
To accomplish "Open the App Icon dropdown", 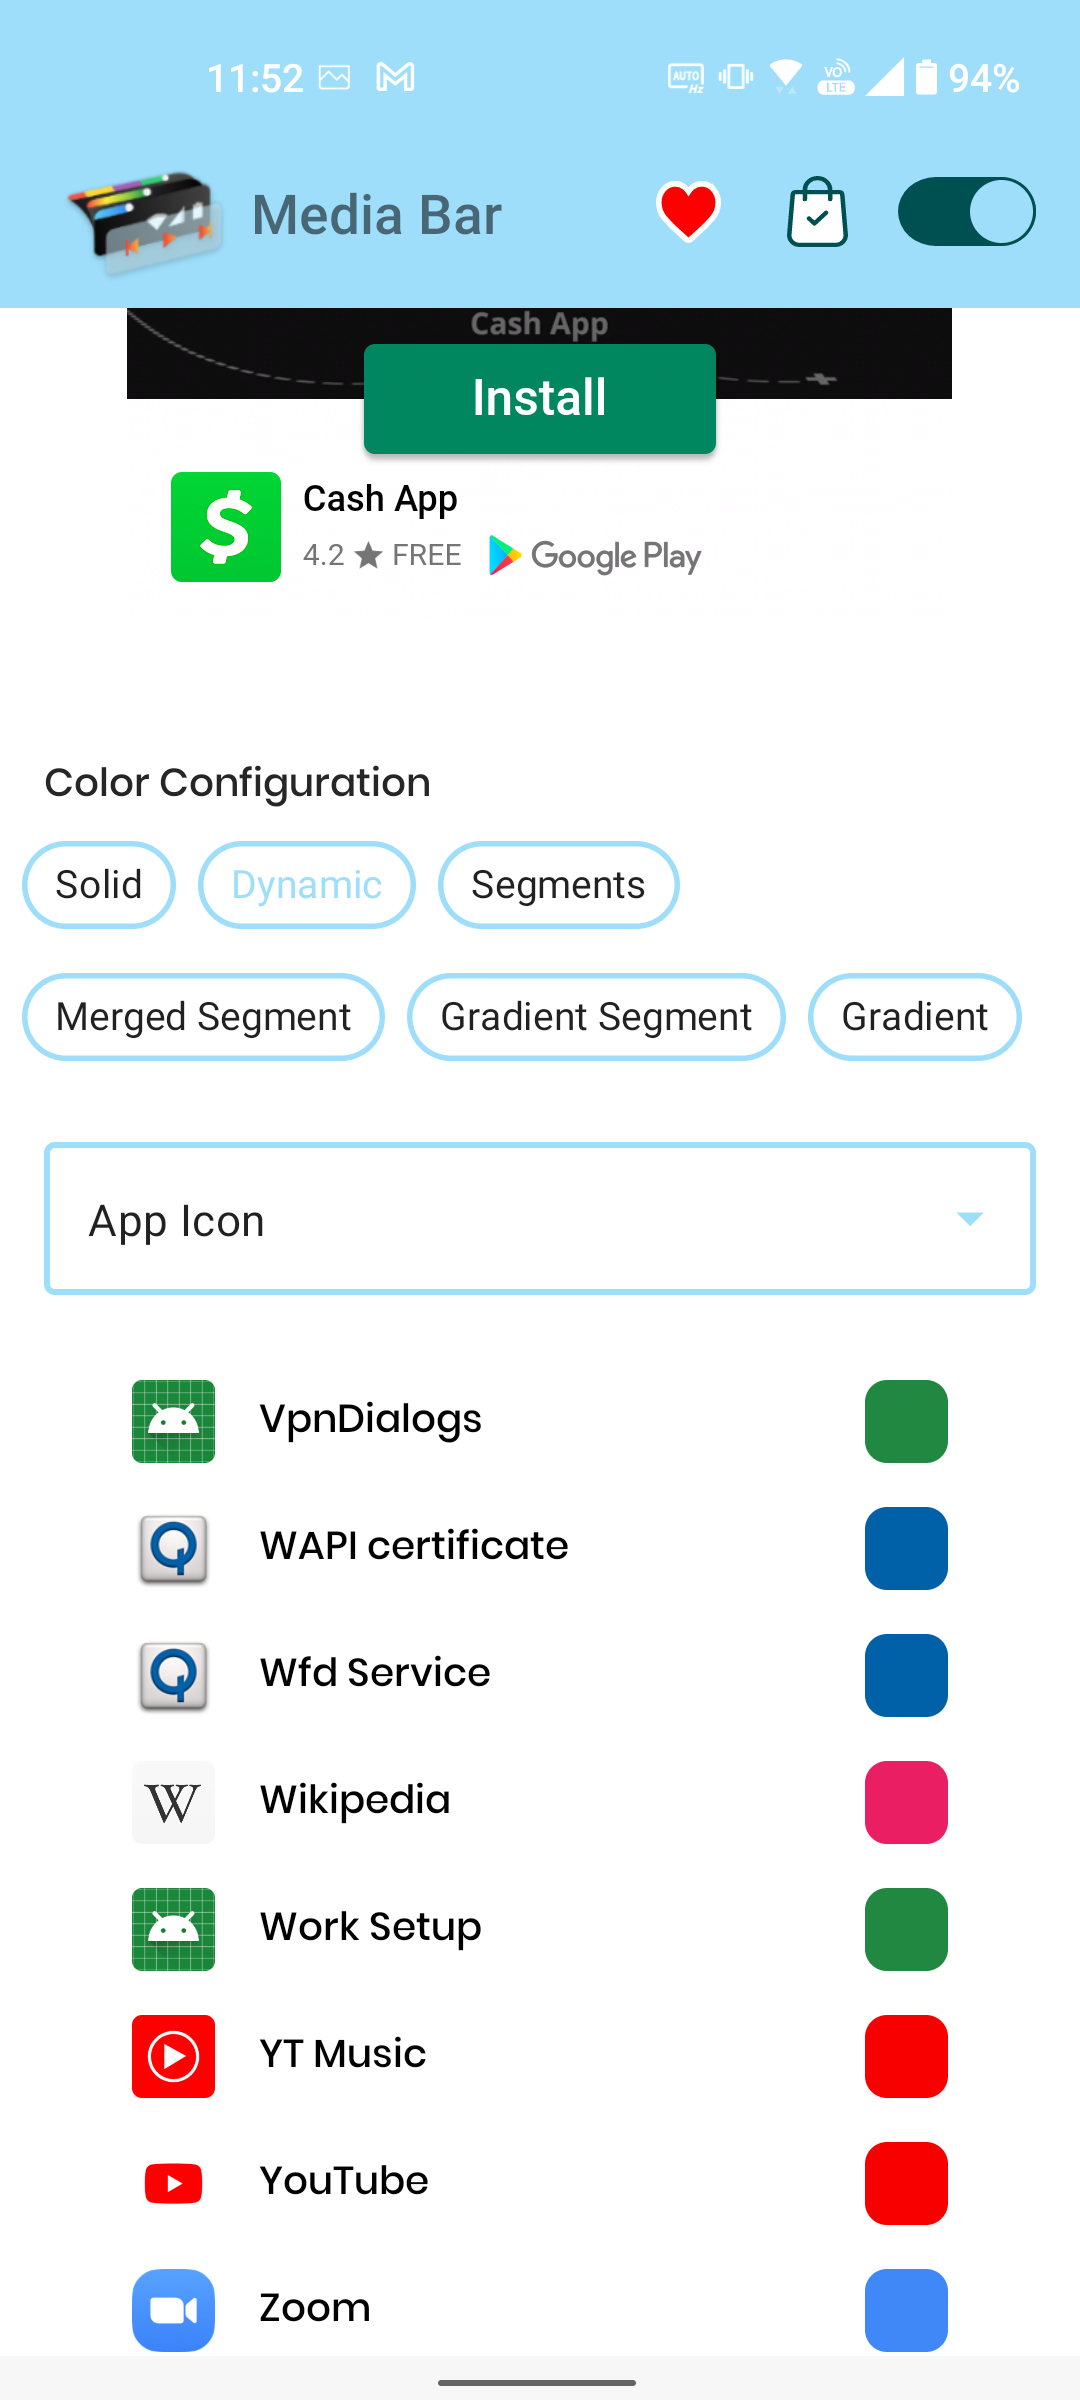I will coord(540,1218).
